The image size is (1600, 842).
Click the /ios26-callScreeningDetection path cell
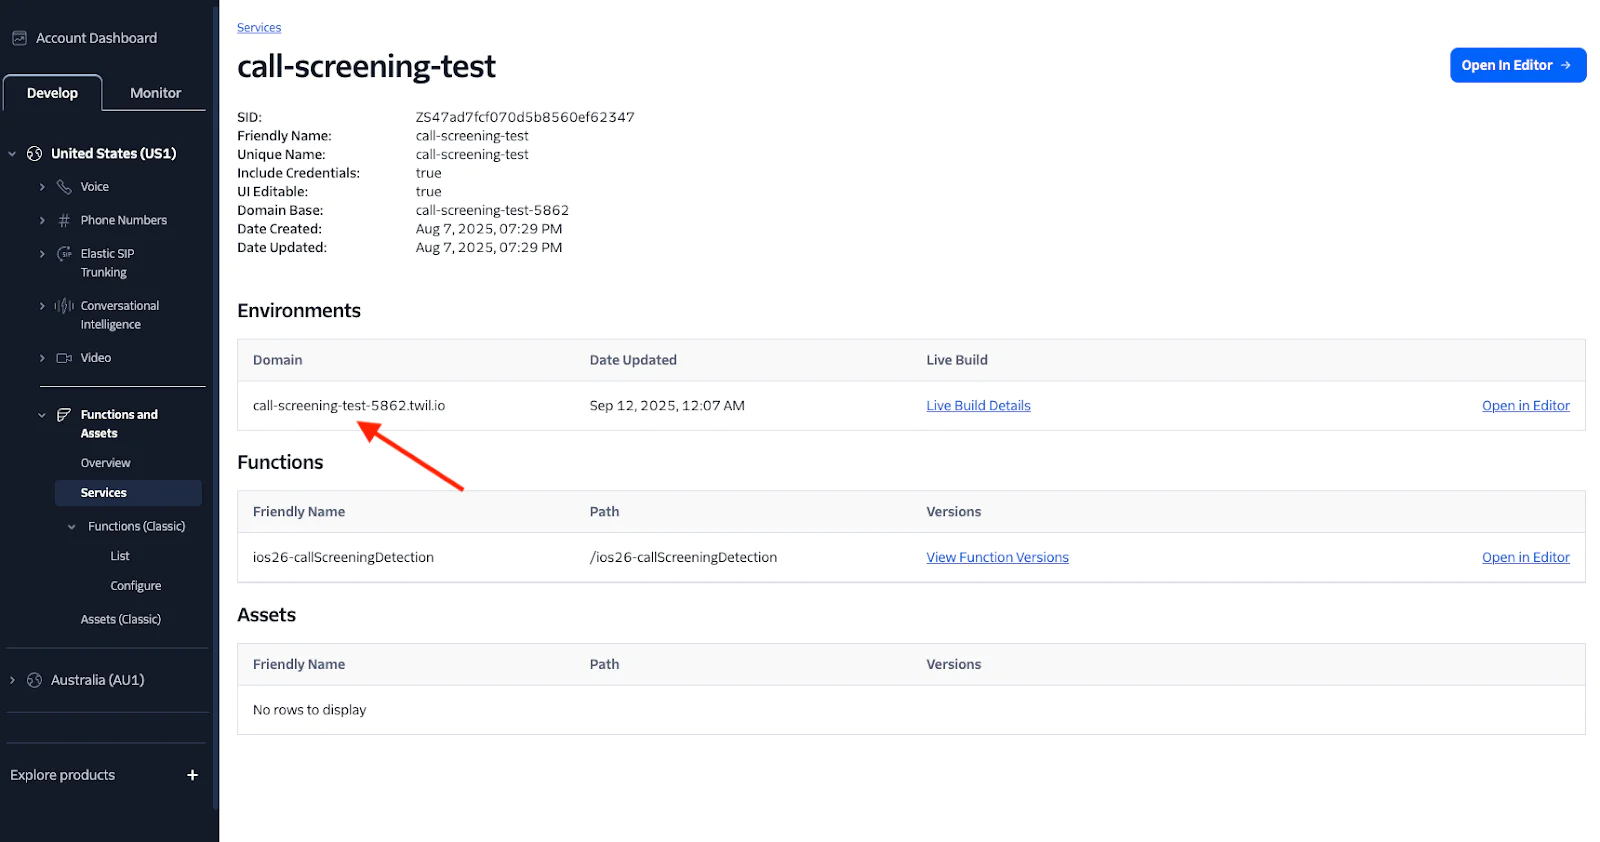(x=683, y=558)
